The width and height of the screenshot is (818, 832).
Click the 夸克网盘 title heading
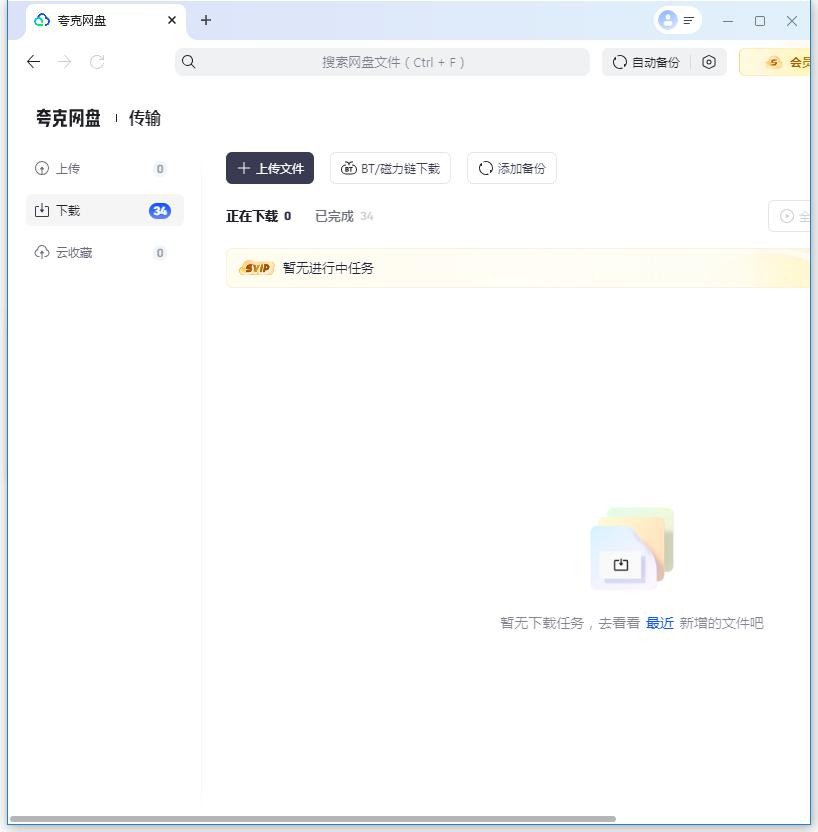(x=68, y=118)
